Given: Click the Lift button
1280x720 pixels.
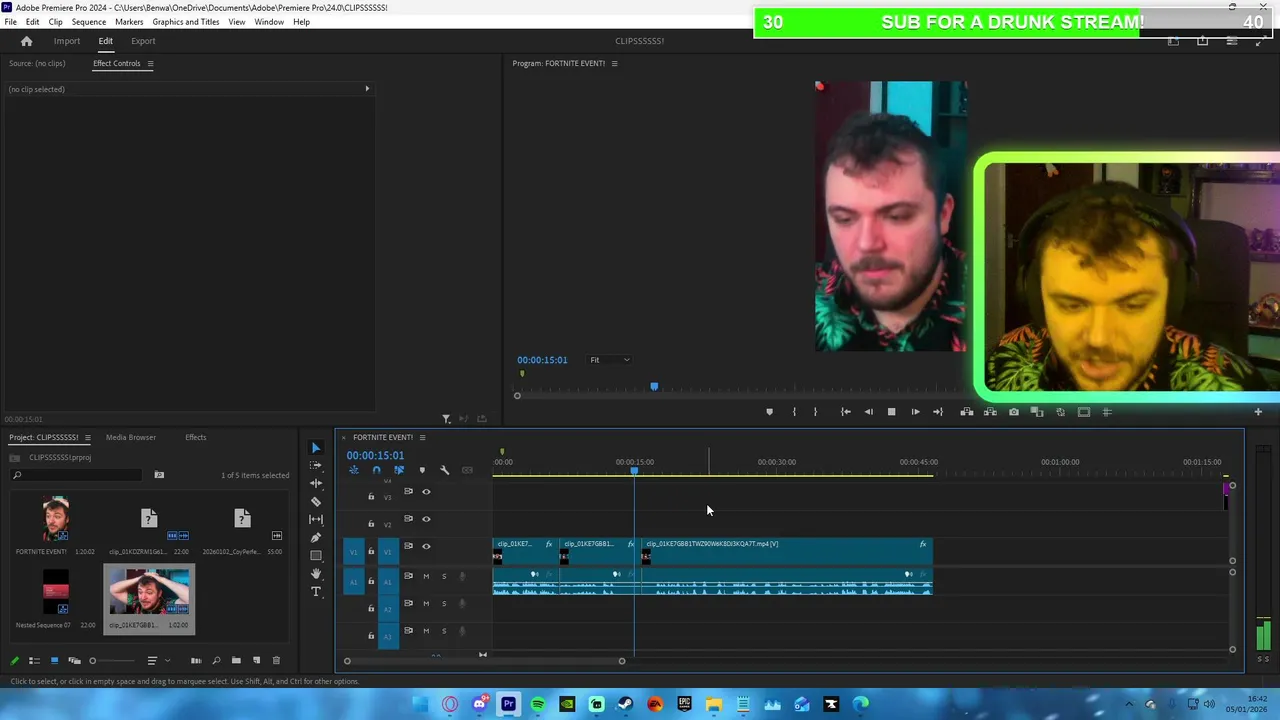Looking at the screenshot, I should [966, 412].
